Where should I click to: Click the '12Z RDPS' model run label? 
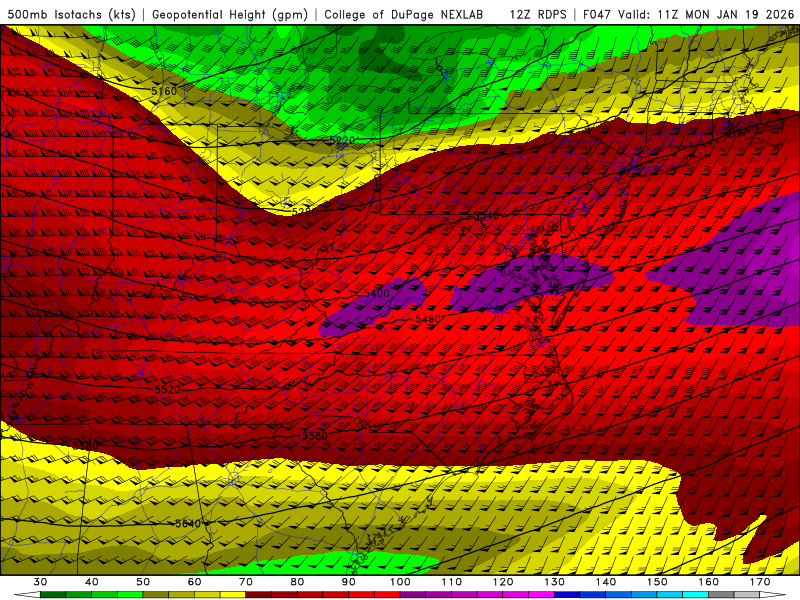538,14
